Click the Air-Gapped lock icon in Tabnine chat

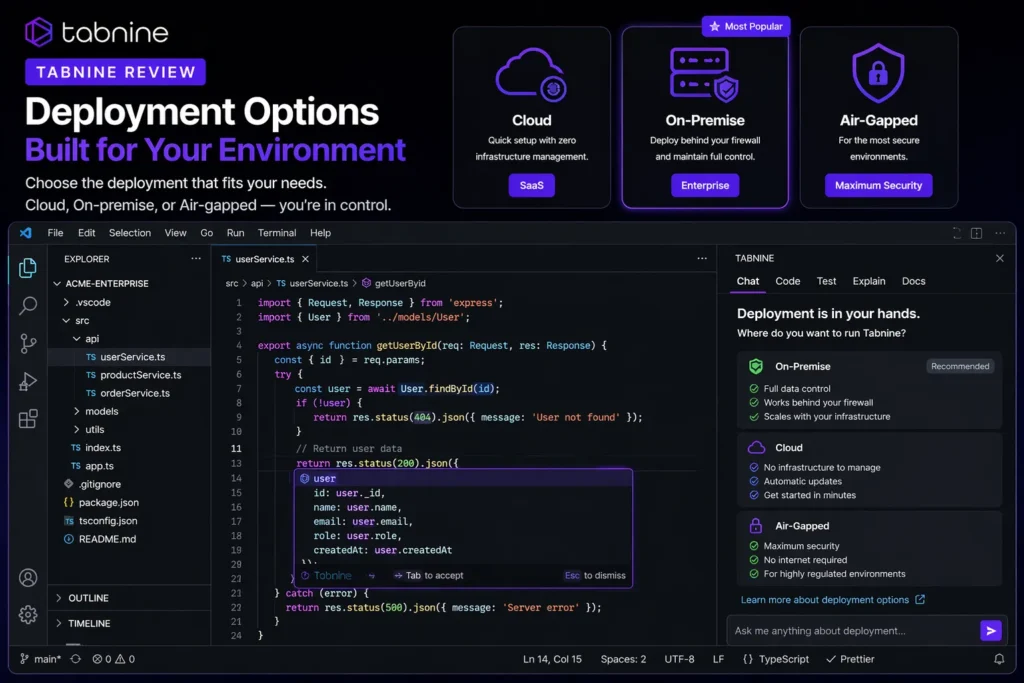[x=756, y=526]
